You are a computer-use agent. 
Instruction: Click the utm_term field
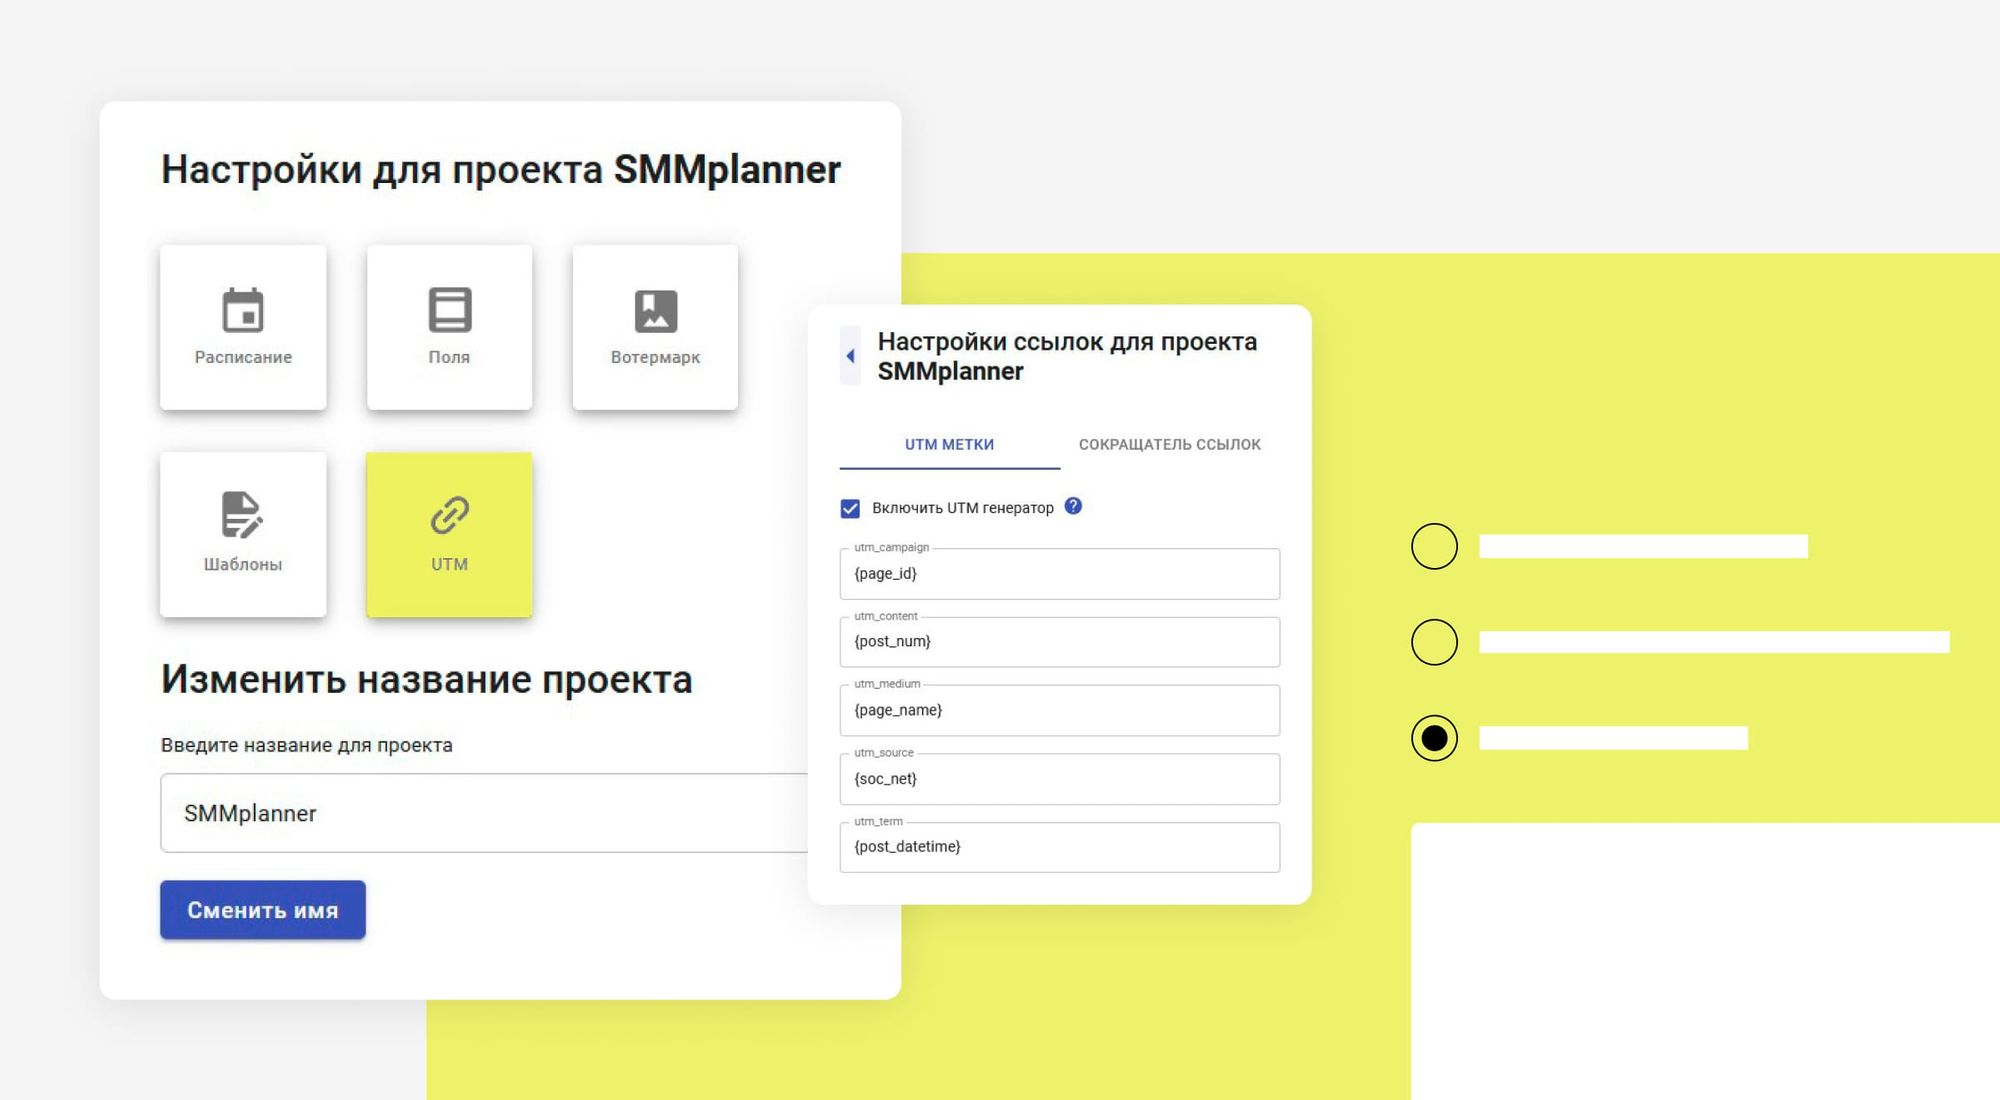pos(1060,847)
